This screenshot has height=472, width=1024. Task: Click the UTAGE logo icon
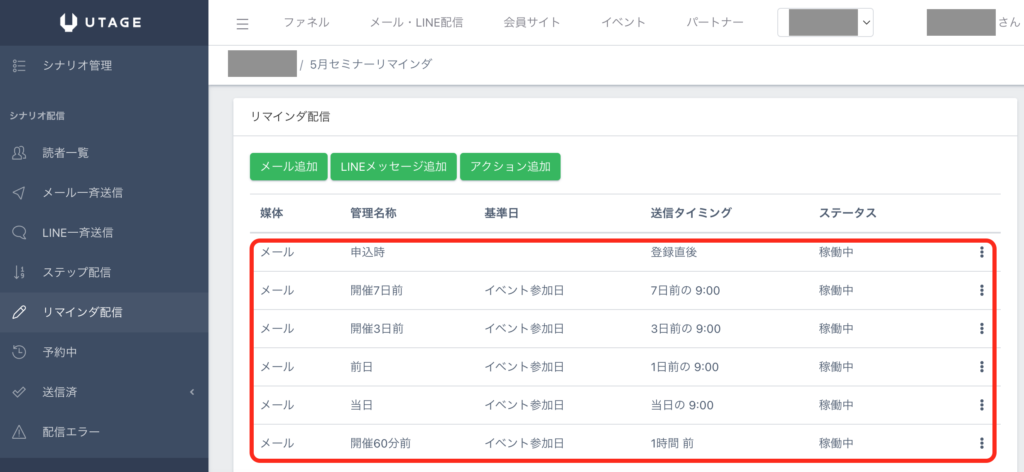pyautogui.click(x=68, y=22)
